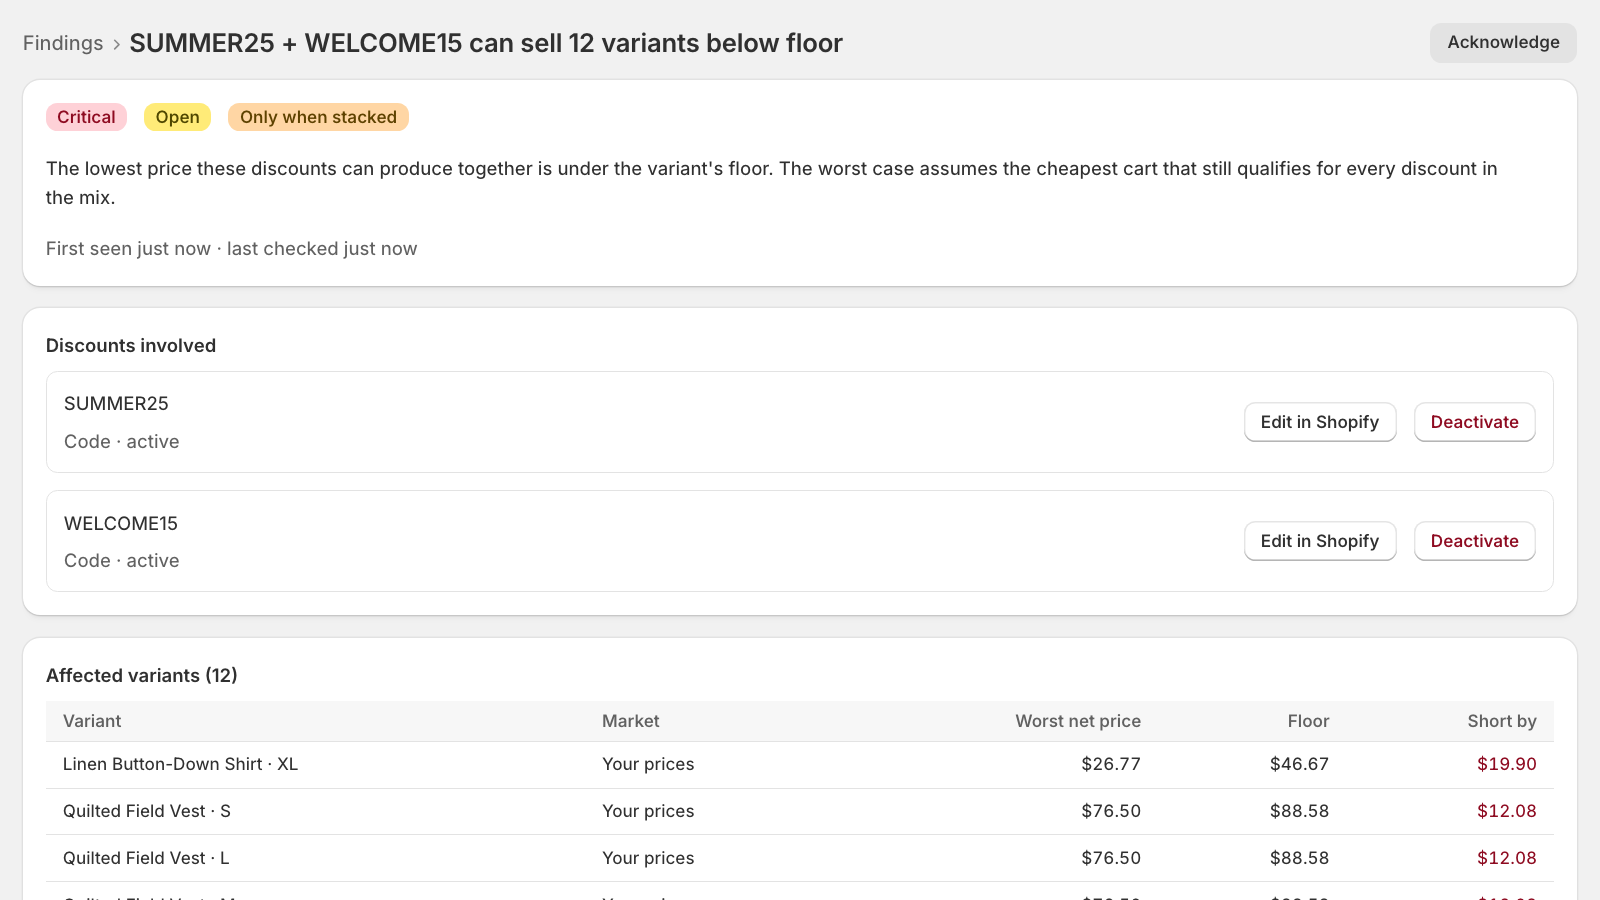Image resolution: width=1600 pixels, height=900 pixels.
Task: Select the WELCOME15 discount name
Action: tap(121, 524)
